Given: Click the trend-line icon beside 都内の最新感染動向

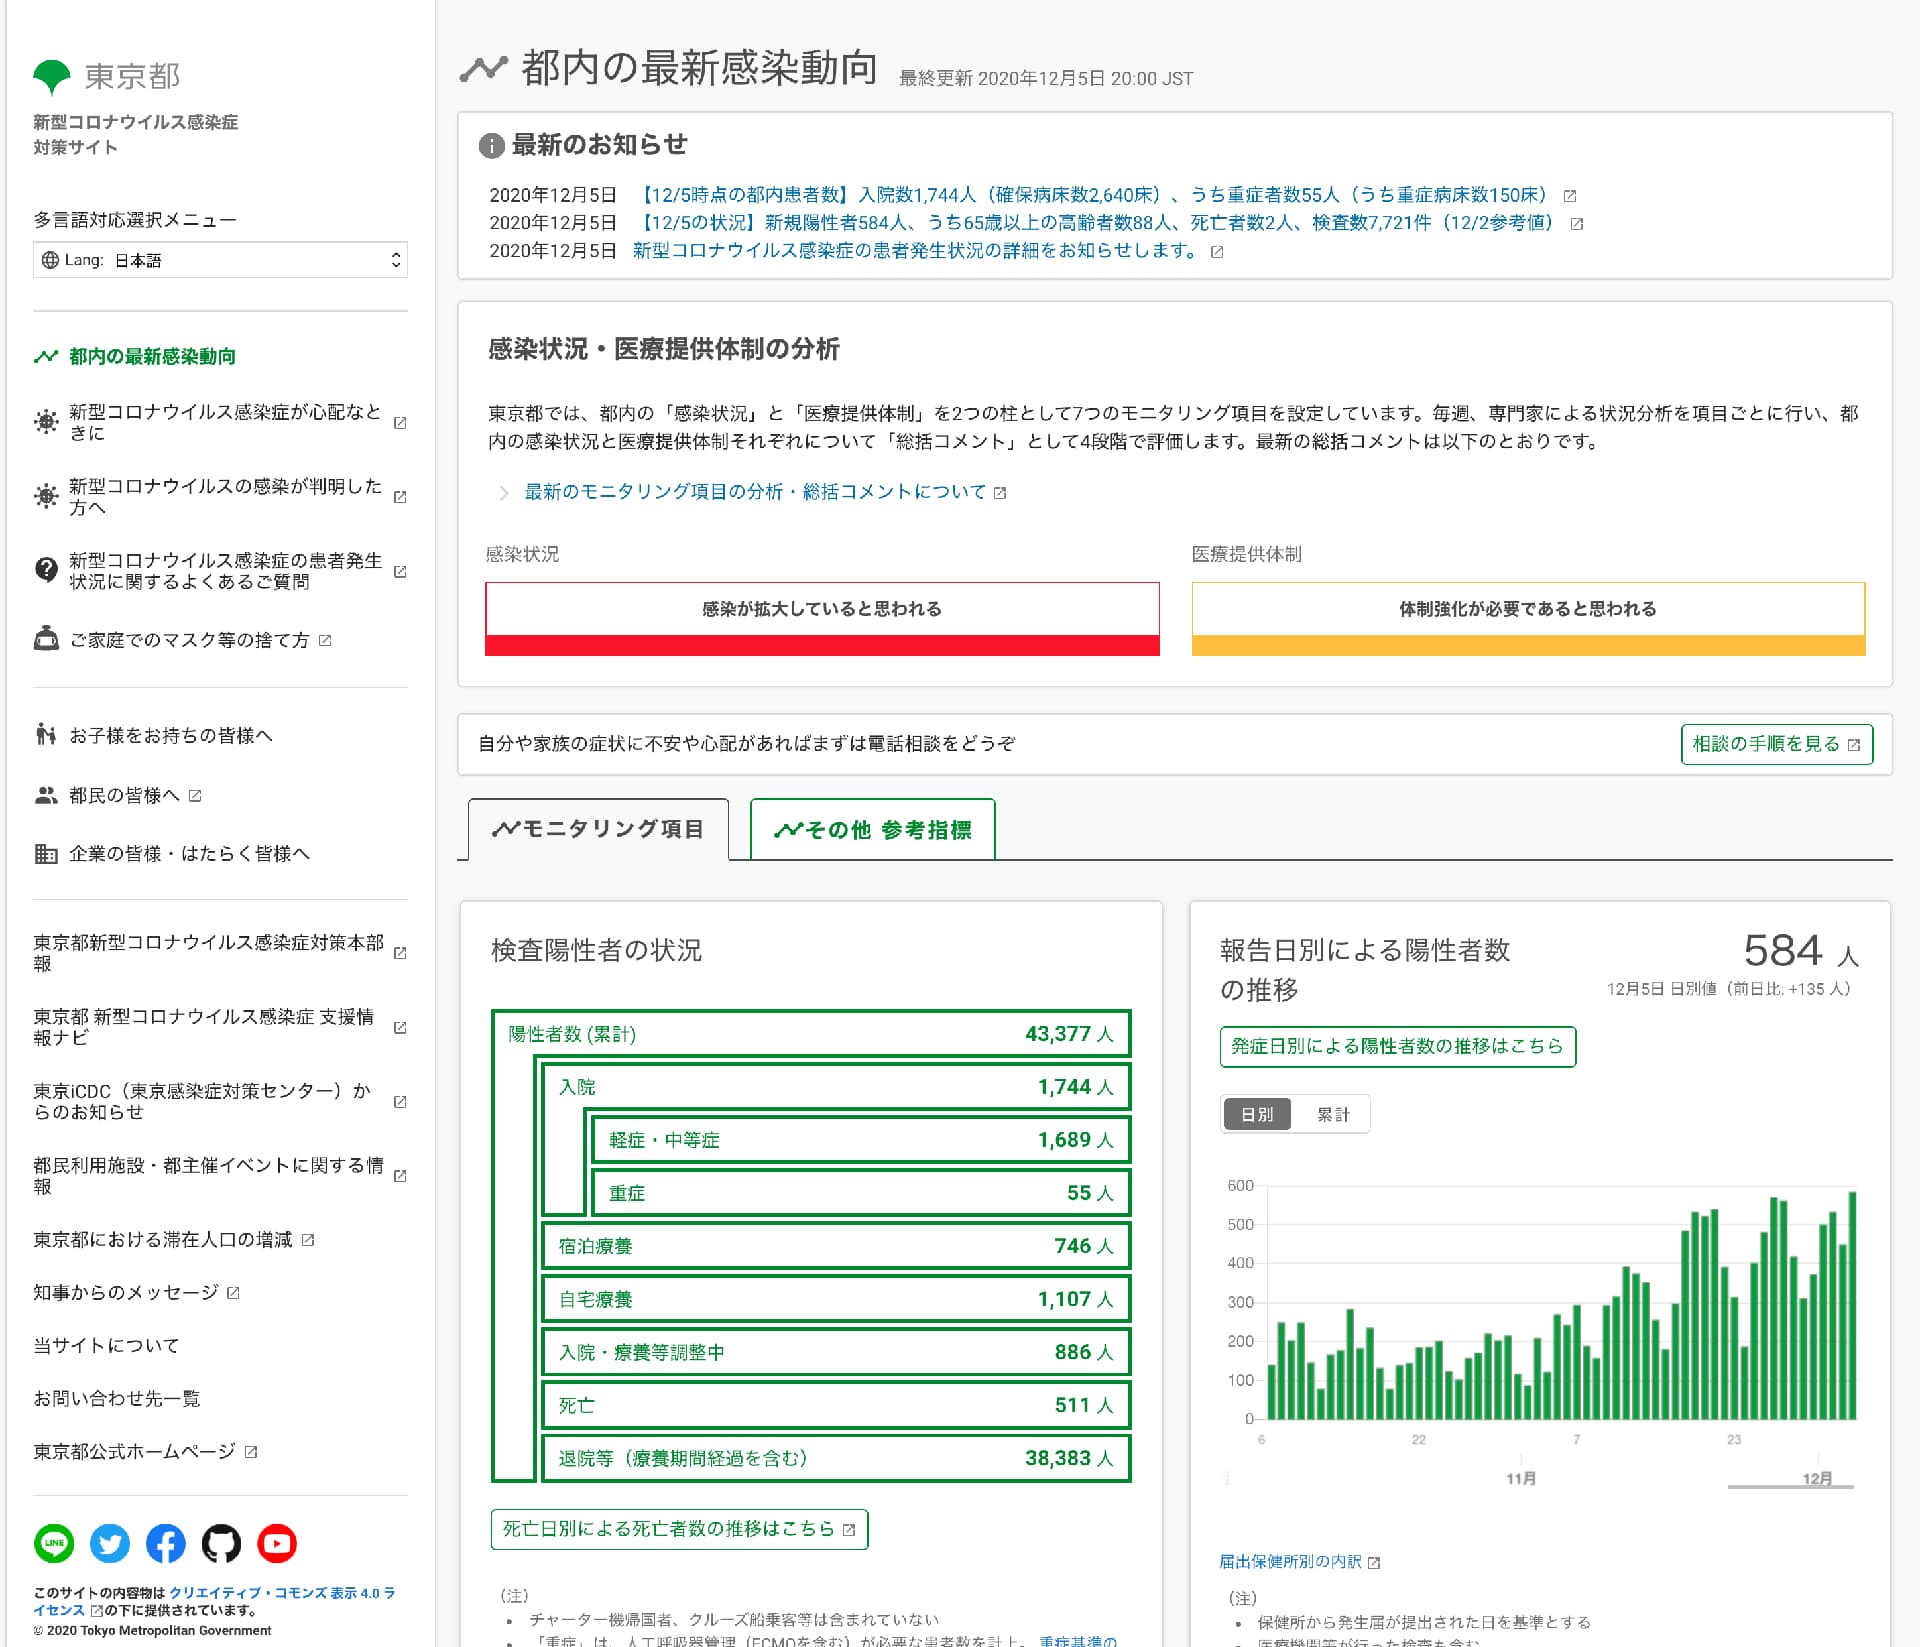Looking at the screenshot, I should pos(44,355).
